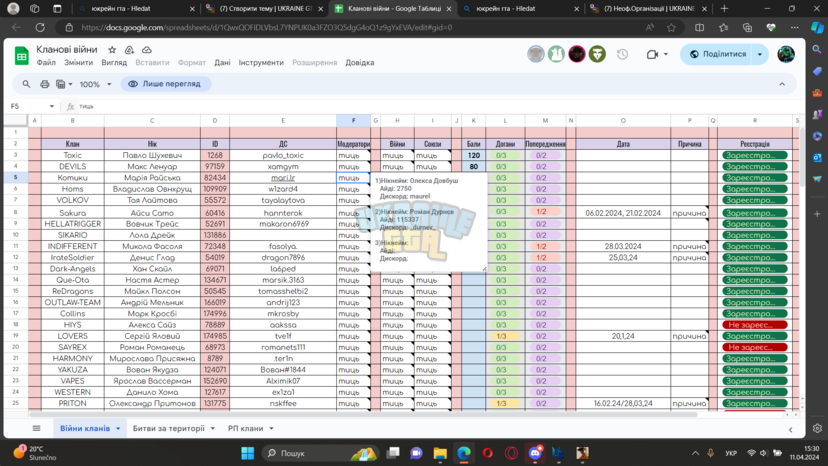Screen dimensions: 828x466
Task: Click the Windows taskbar Пошук search box
Action: point(323,453)
